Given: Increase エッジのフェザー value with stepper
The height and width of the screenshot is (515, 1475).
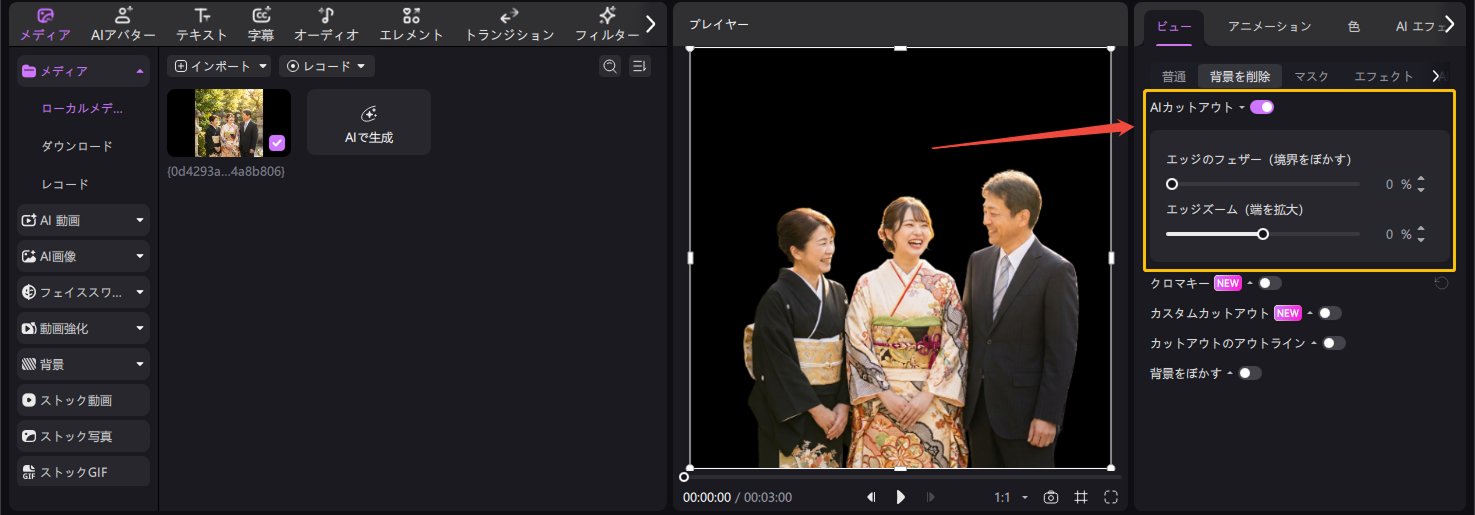Looking at the screenshot, I should pos(1421,180).
